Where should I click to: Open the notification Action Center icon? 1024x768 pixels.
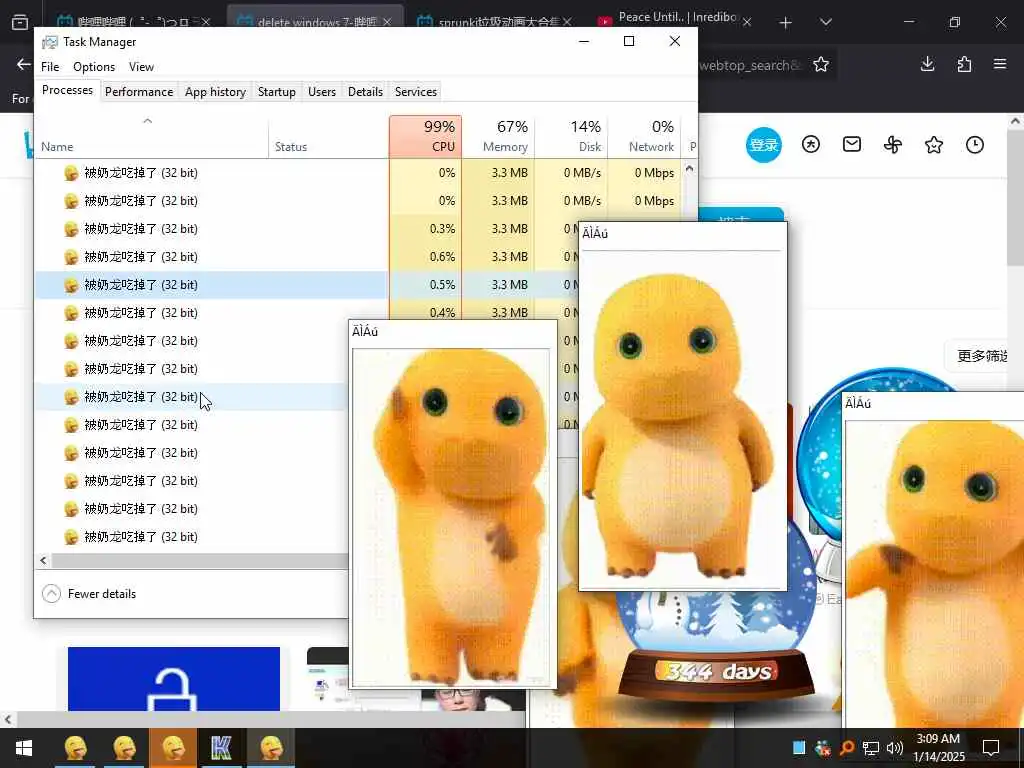tap(991, 748)
